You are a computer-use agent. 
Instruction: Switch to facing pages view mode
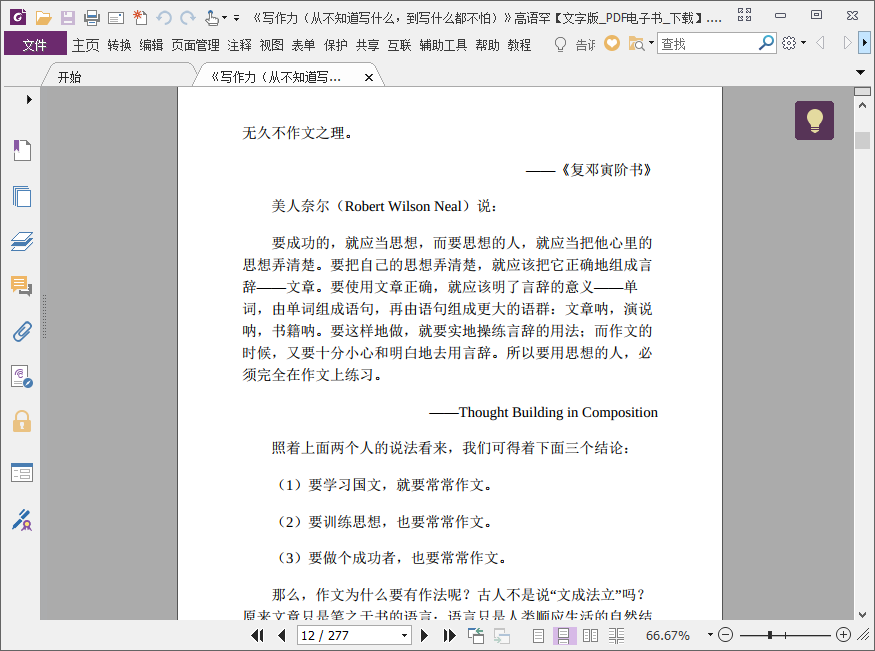coord(590,635)
